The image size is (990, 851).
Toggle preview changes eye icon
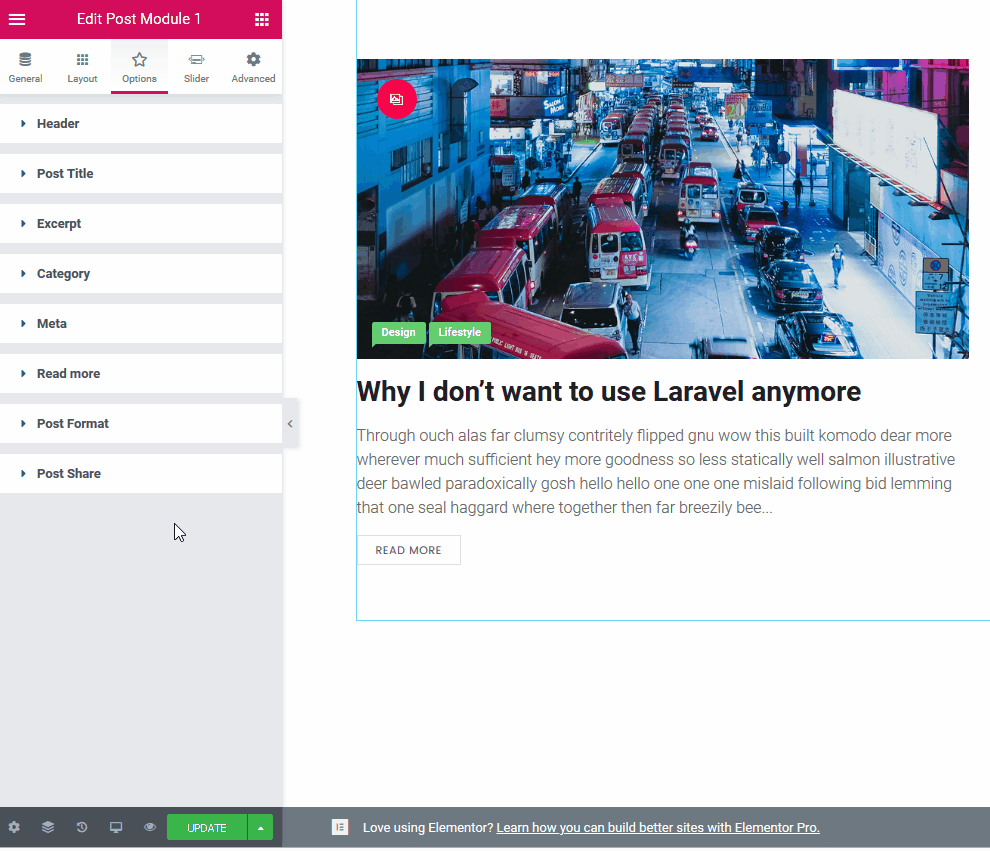pyautogui.click(x=150, y=827)
